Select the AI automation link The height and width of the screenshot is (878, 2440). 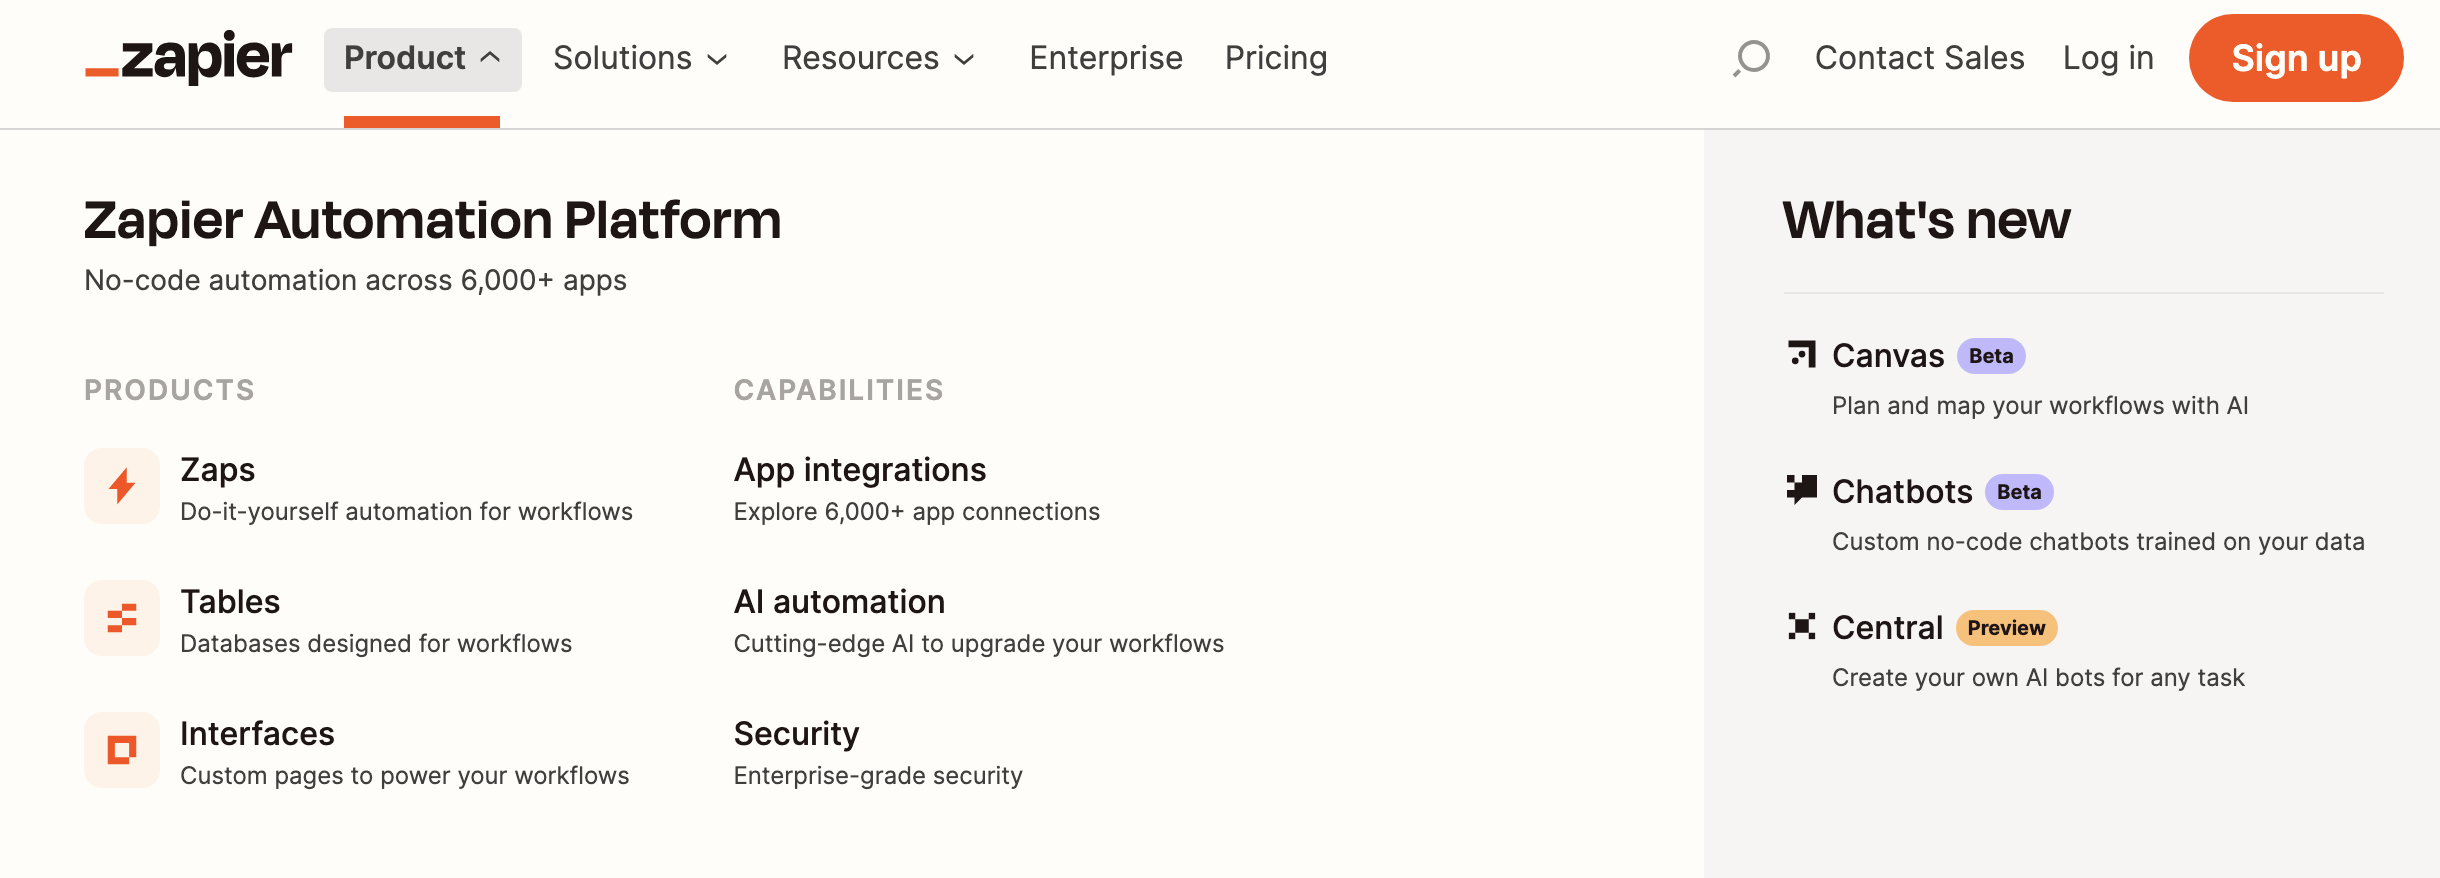point(839,602)
